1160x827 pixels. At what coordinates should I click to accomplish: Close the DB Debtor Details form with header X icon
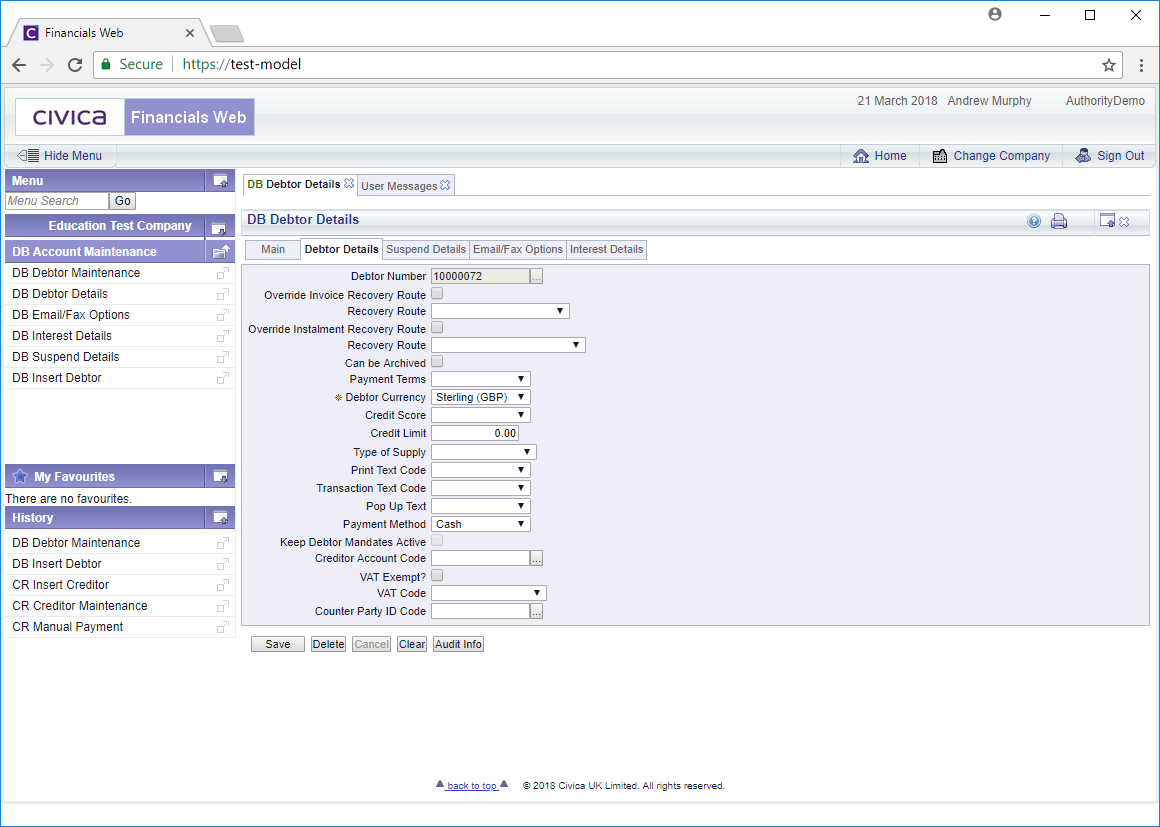pos(1124,222)
